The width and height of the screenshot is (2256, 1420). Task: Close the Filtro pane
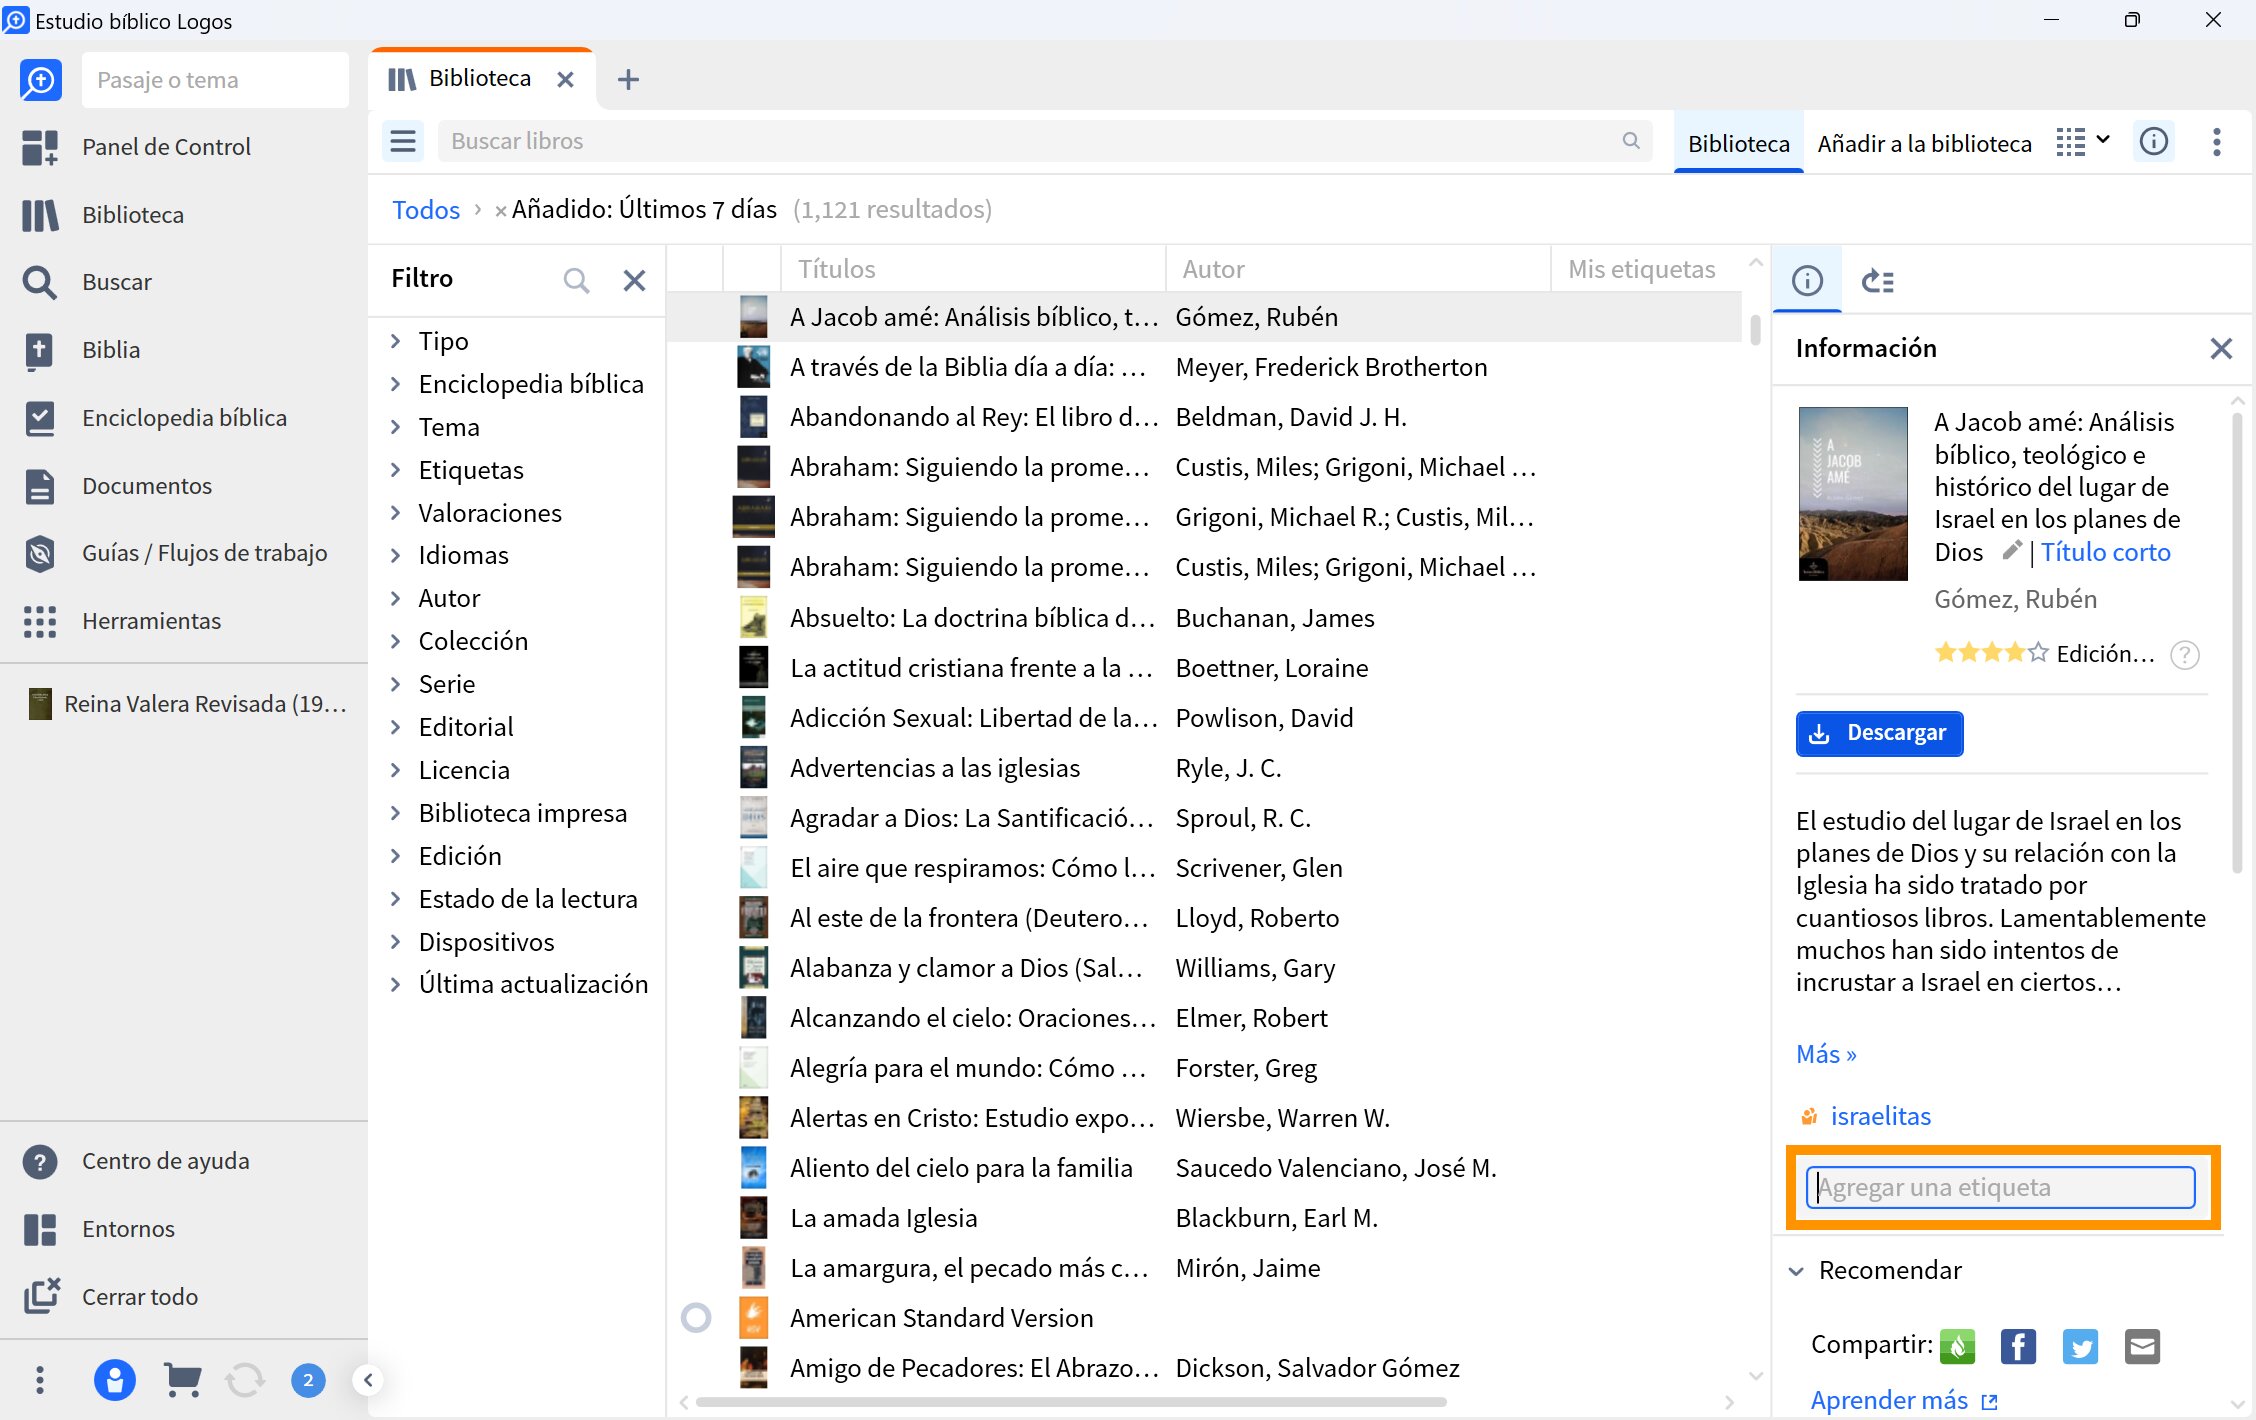coord(634,280)
